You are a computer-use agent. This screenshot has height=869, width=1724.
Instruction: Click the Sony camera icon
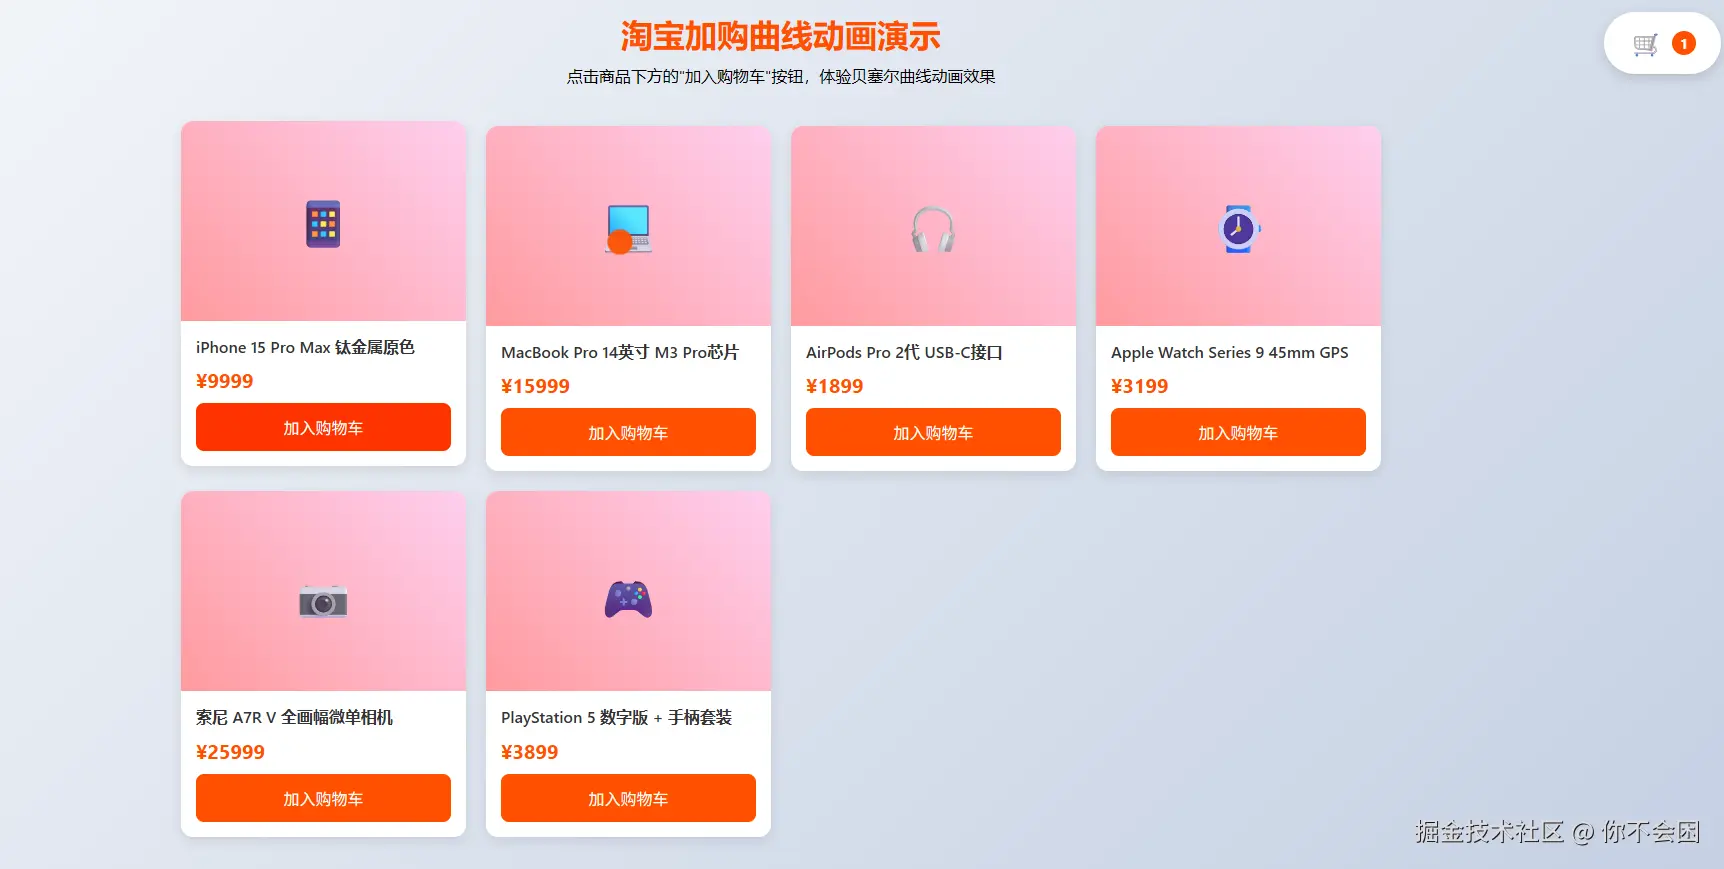[323, 601]
